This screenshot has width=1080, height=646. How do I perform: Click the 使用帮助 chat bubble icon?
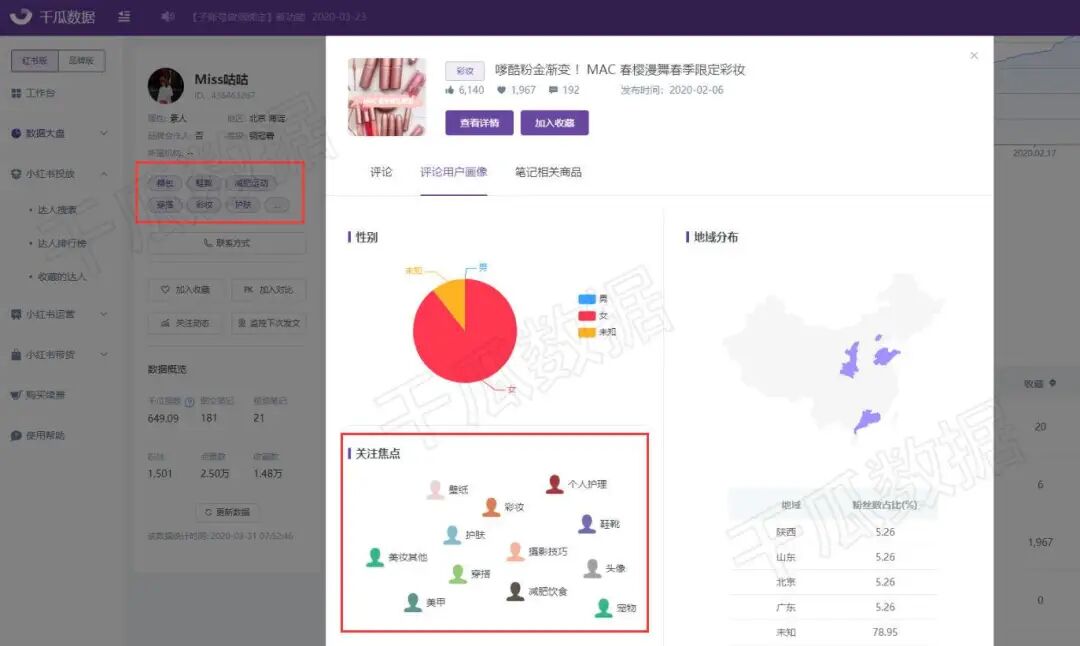pyautogui.click(x=16, y=435)
